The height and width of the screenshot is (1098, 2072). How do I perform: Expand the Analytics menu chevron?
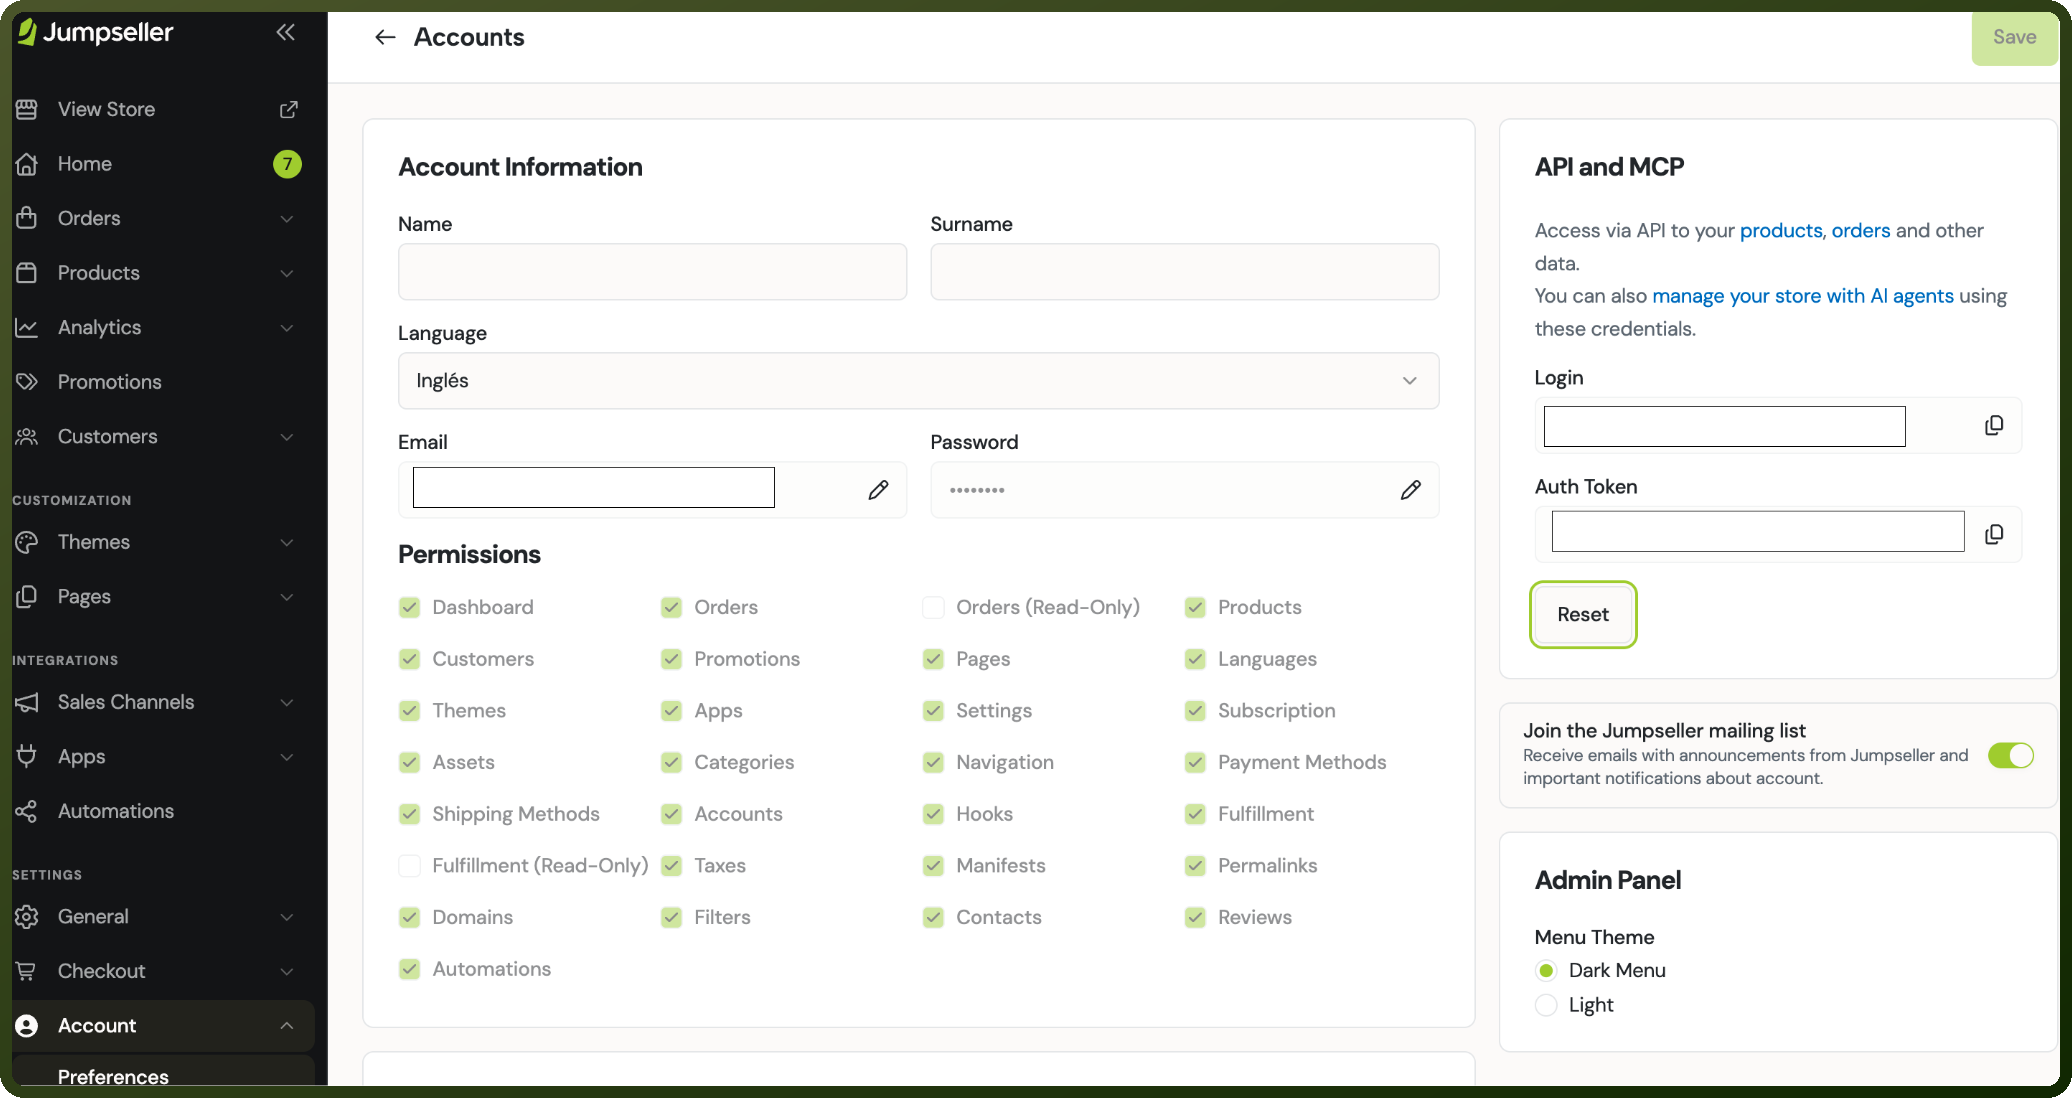287,328
